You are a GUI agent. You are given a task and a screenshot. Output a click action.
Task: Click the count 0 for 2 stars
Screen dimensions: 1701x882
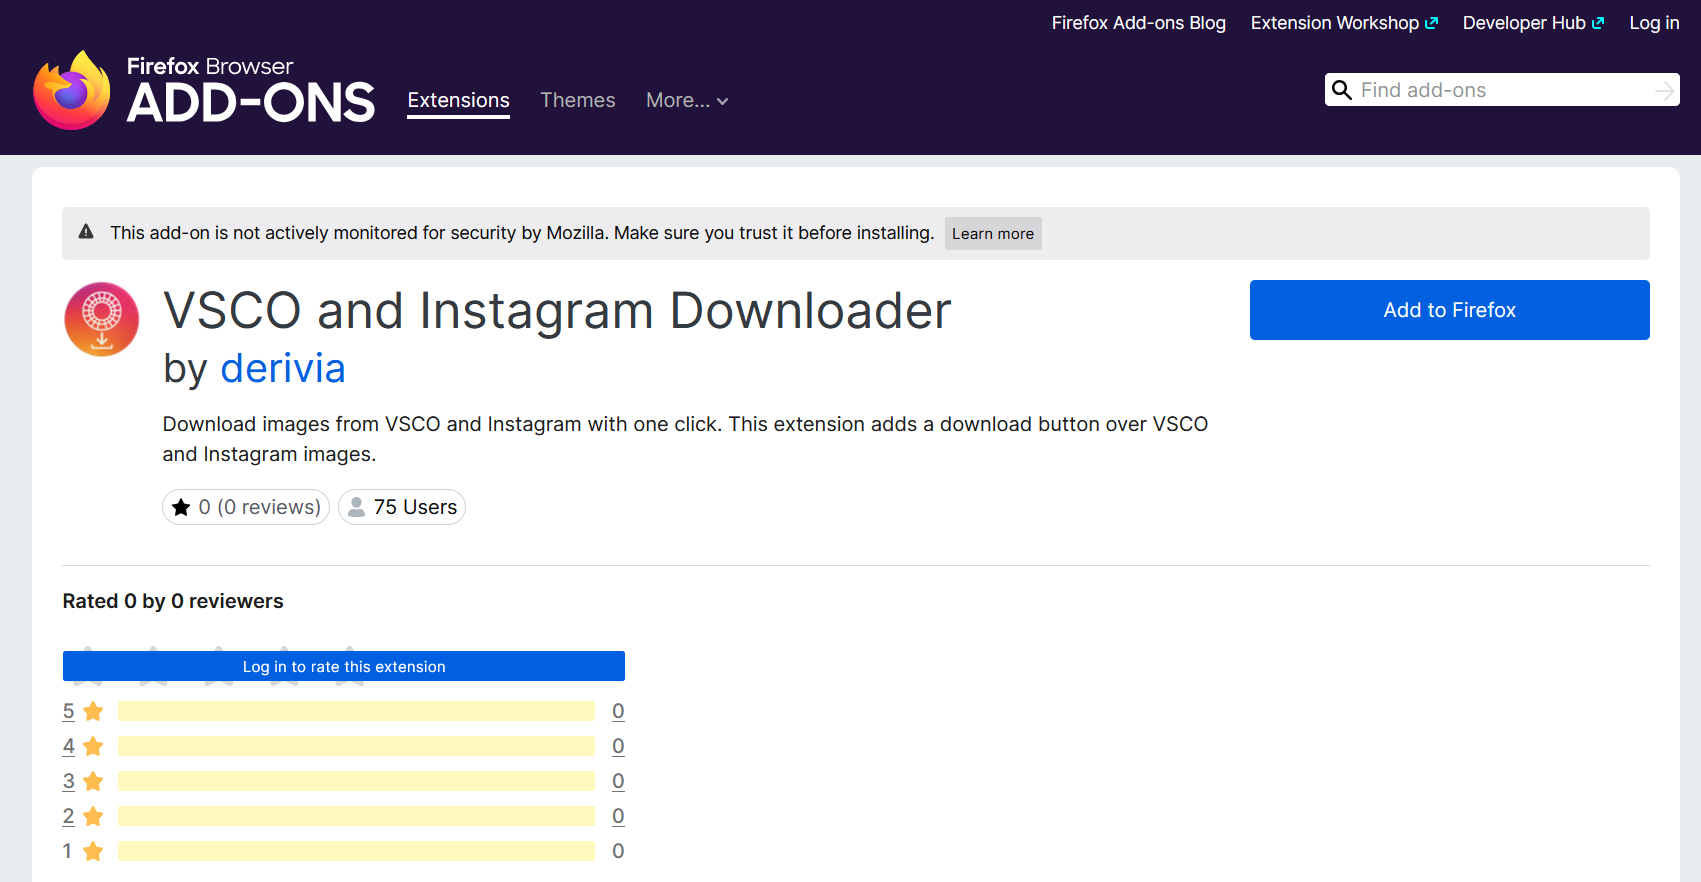tap(618, 816)
